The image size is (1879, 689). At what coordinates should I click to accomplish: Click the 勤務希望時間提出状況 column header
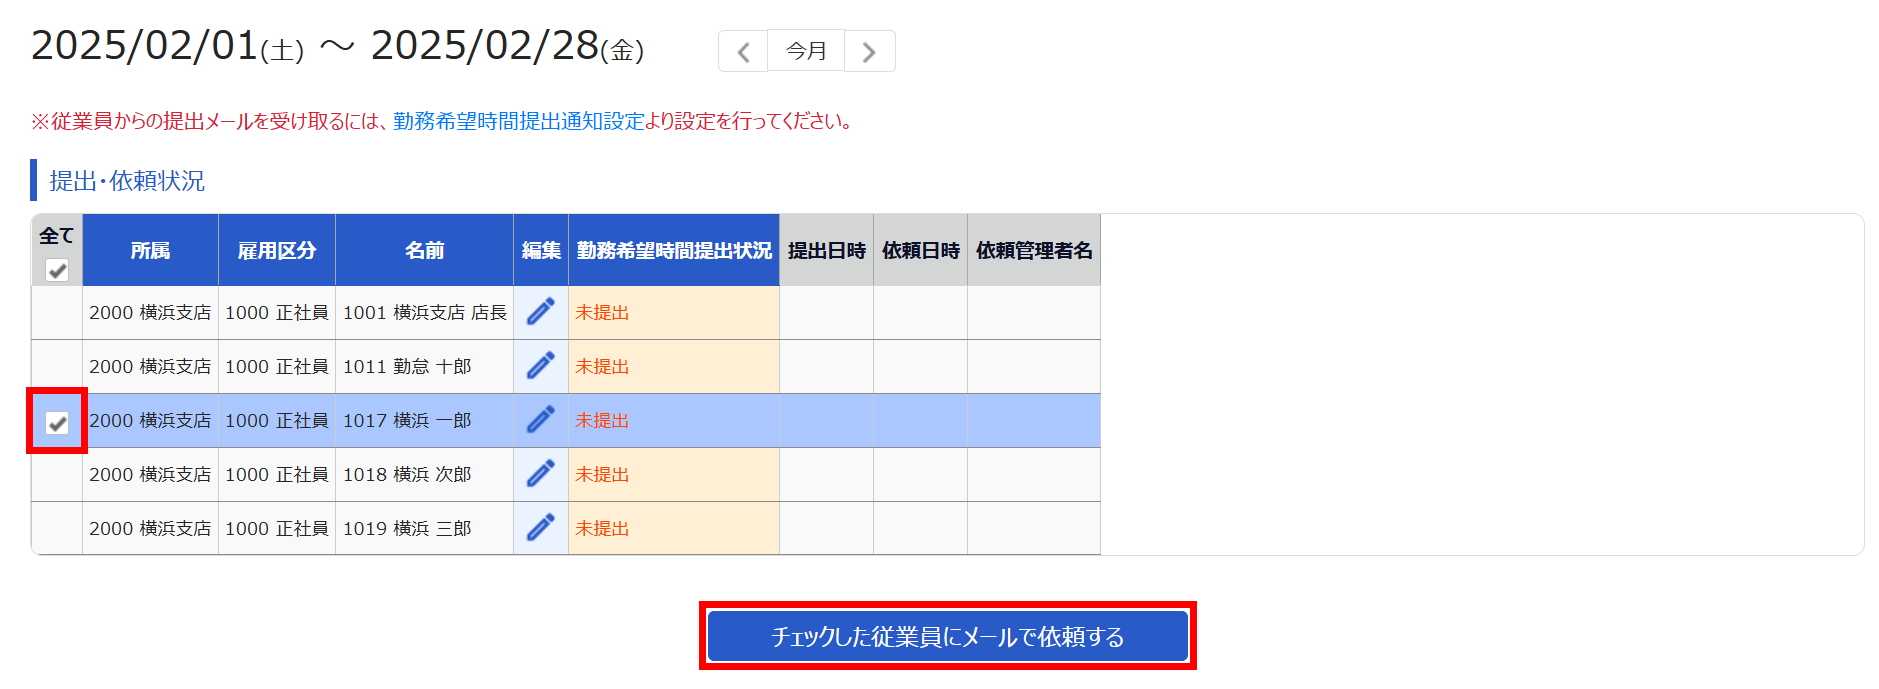click(x=674, y=250)
